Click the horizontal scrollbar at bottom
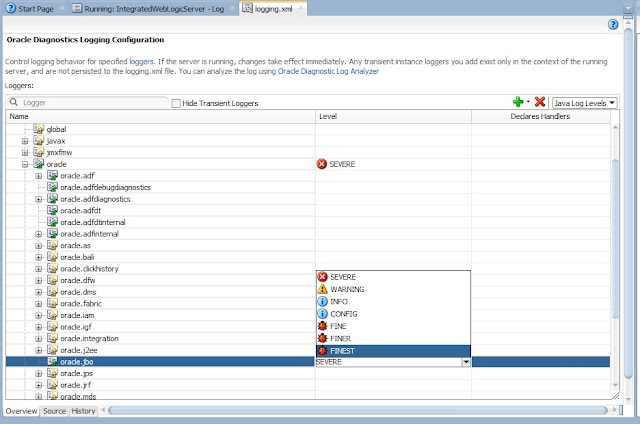The width and height of the screenshot is (640, 424). pos(358,410)
